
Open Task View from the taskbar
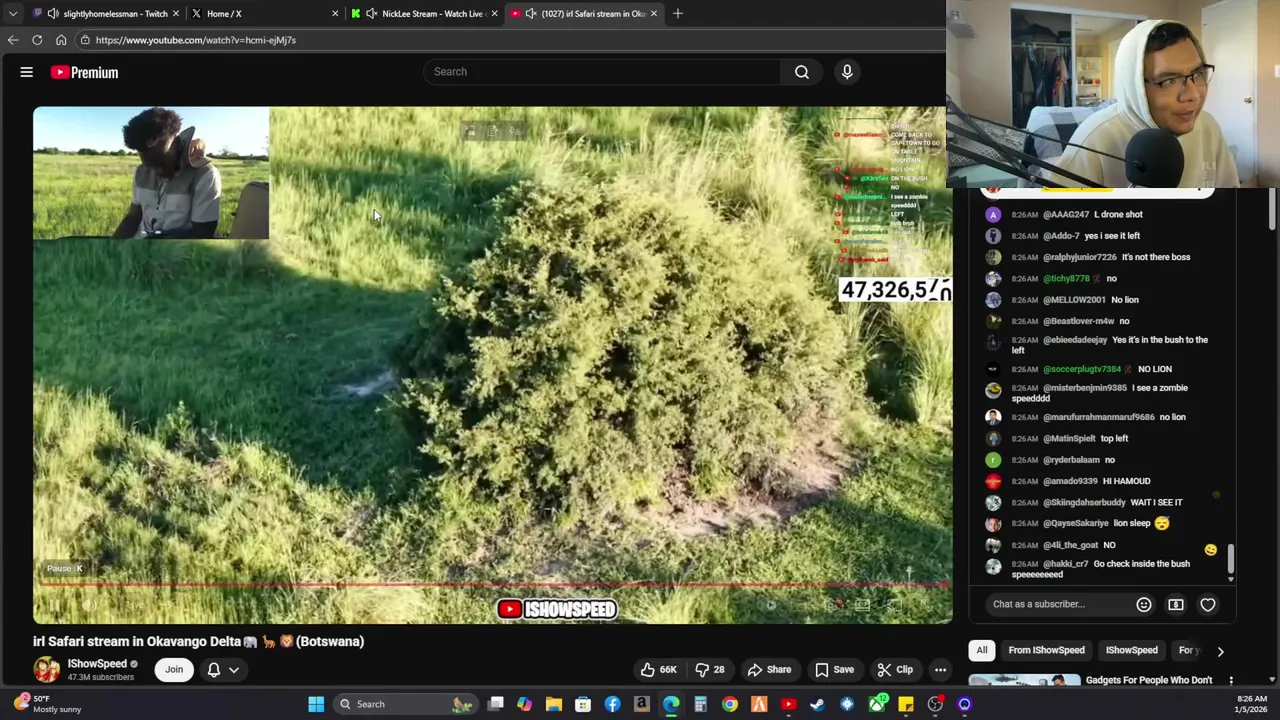coord(495,704)
